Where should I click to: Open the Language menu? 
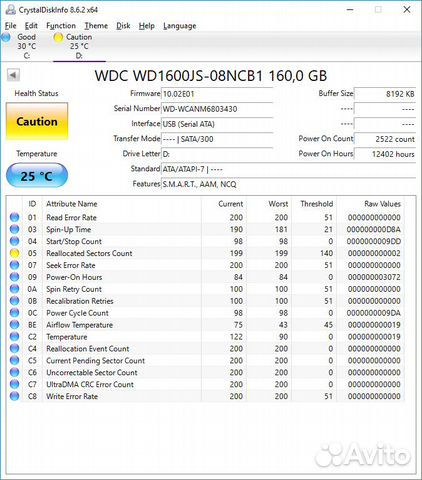pyautogui.click(x=180, y=26)
